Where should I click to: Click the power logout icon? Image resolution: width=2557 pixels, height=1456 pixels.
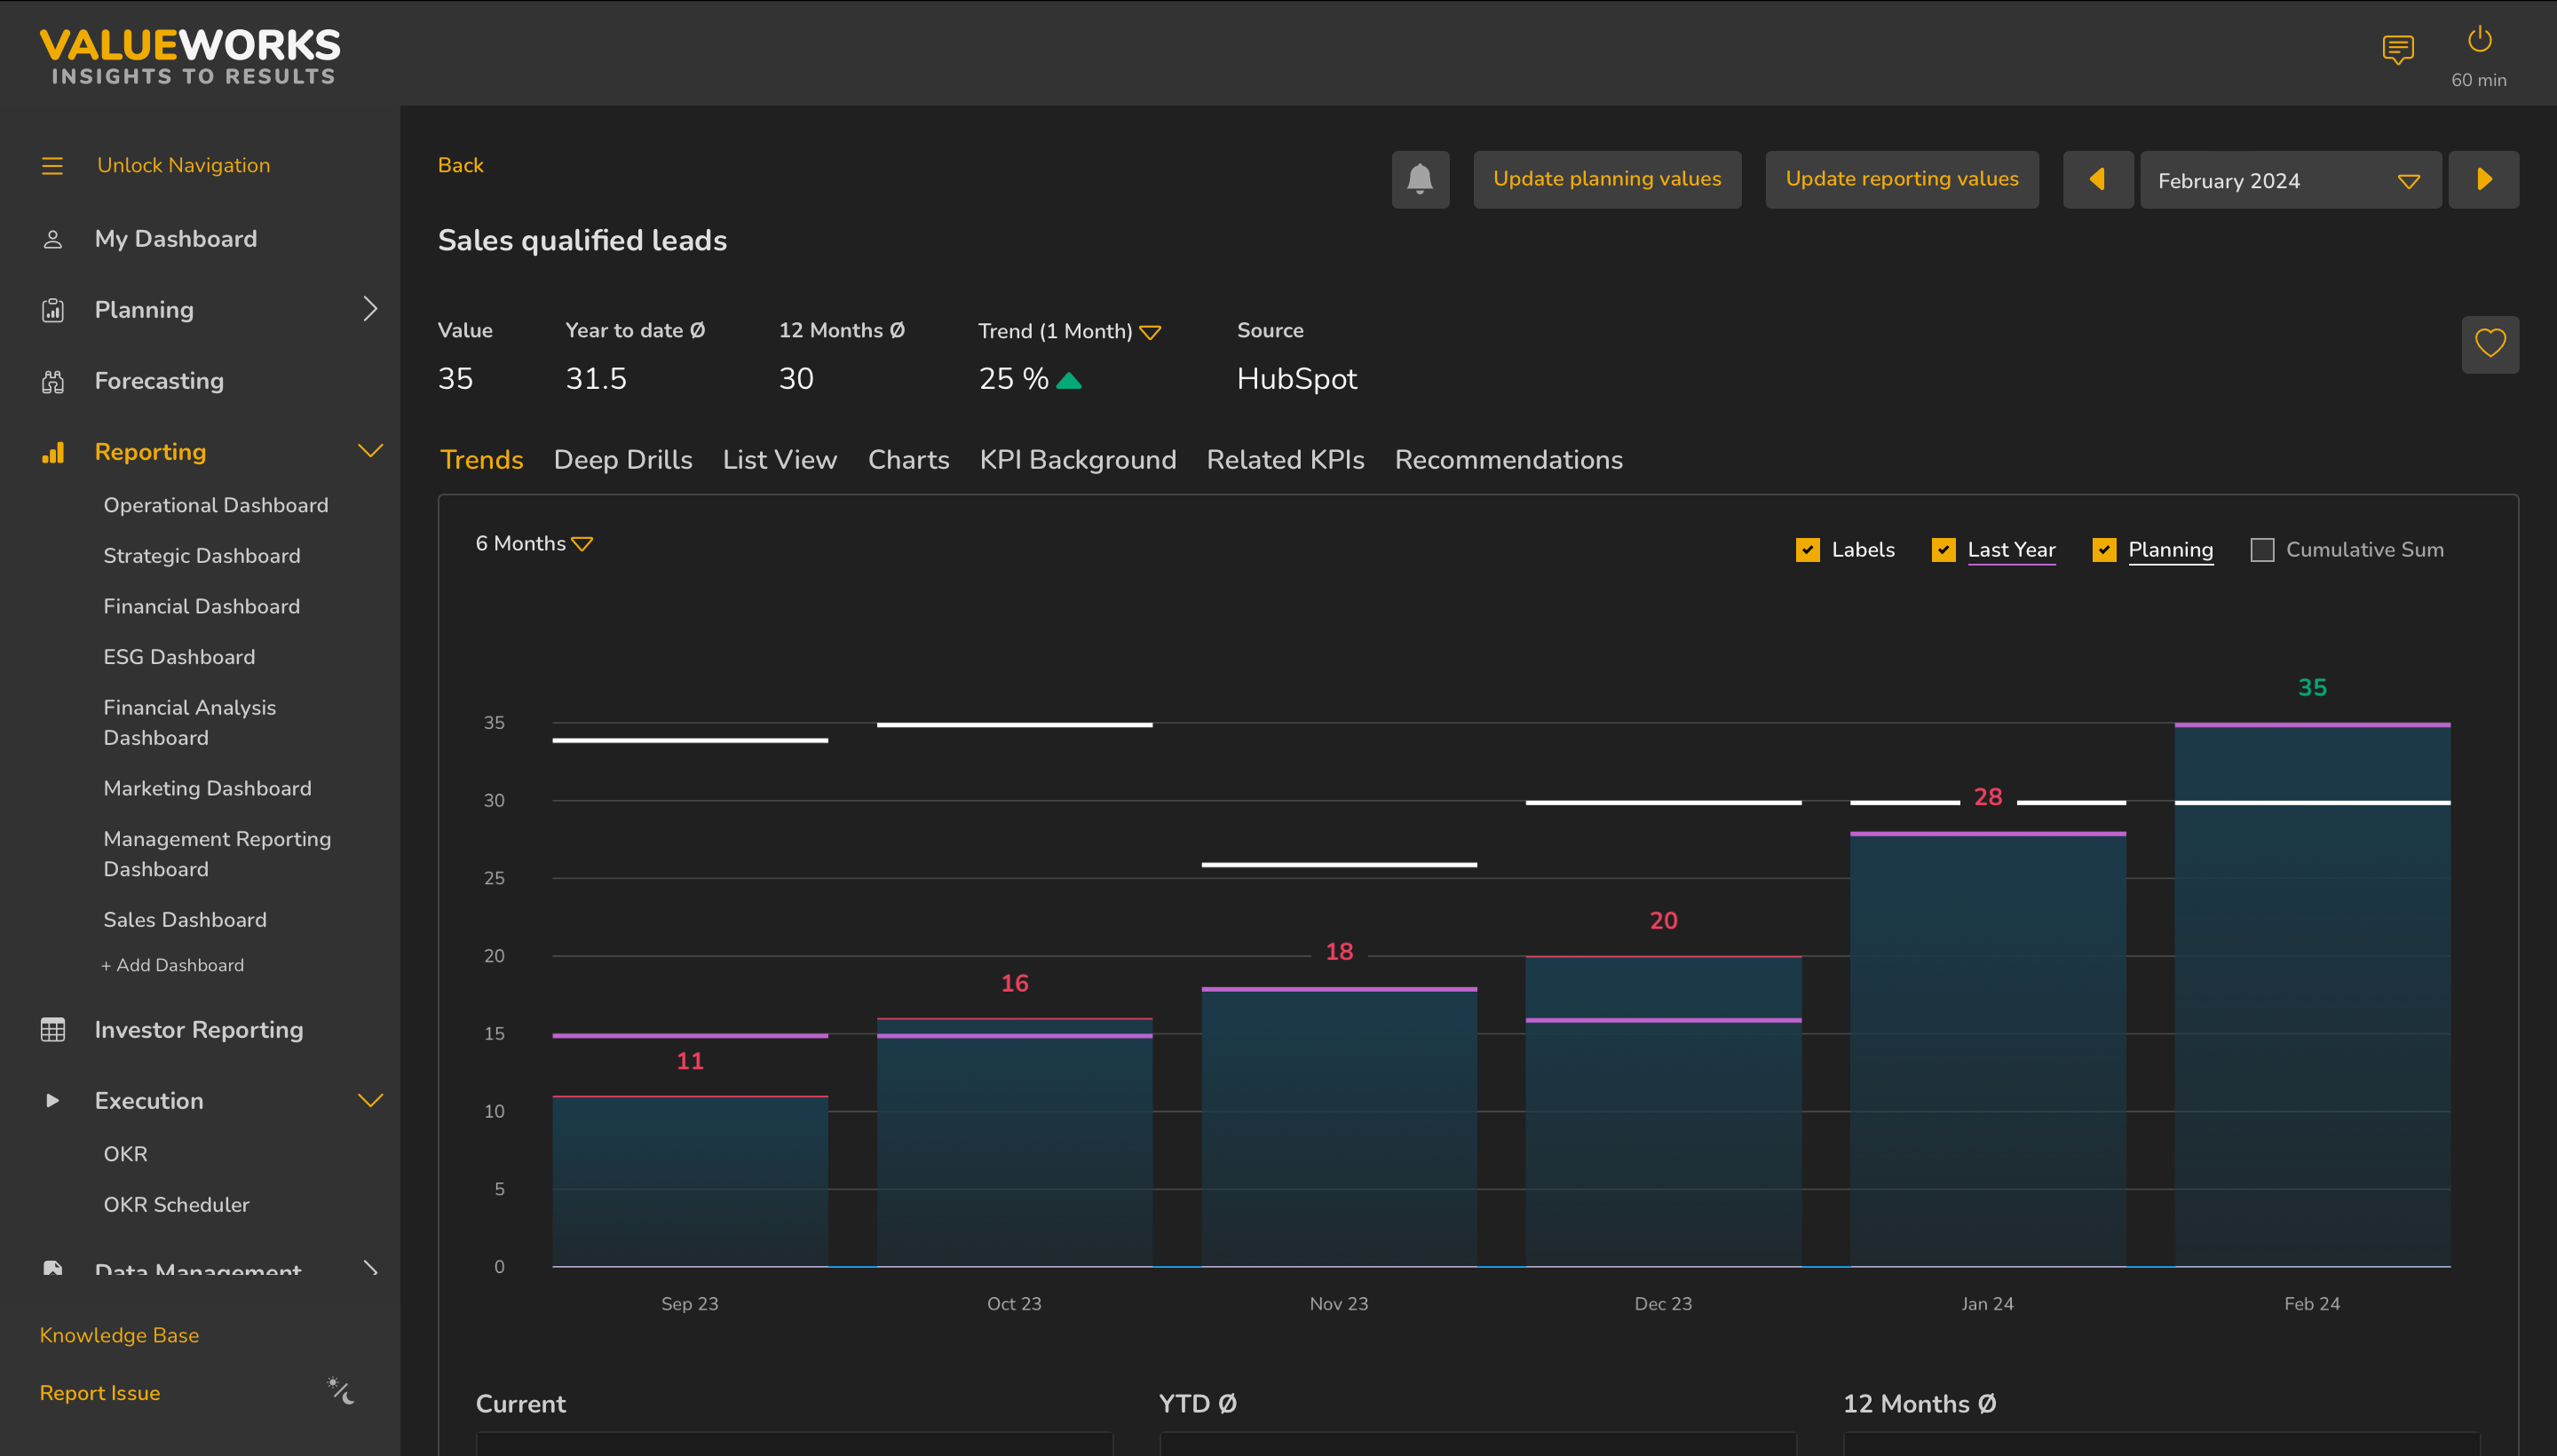[x=2478, y=41]
